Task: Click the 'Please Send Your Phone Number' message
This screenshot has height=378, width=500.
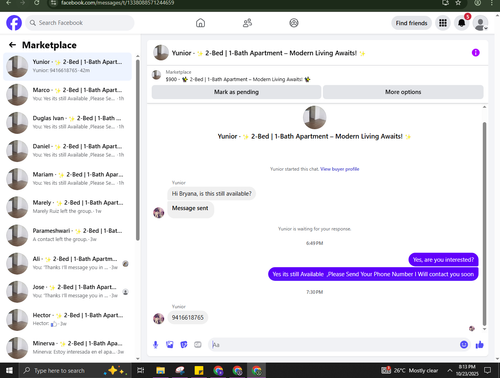Action: (x=373, y=274)
